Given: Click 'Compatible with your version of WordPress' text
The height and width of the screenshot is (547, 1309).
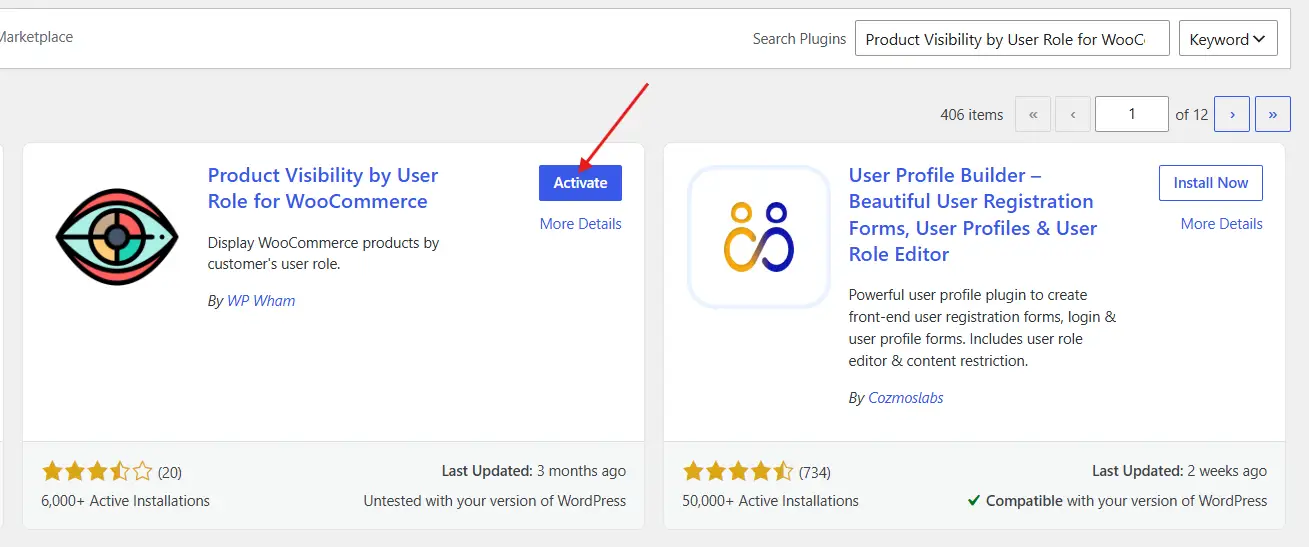Looking at the screenshot, I should [1126, 500].
